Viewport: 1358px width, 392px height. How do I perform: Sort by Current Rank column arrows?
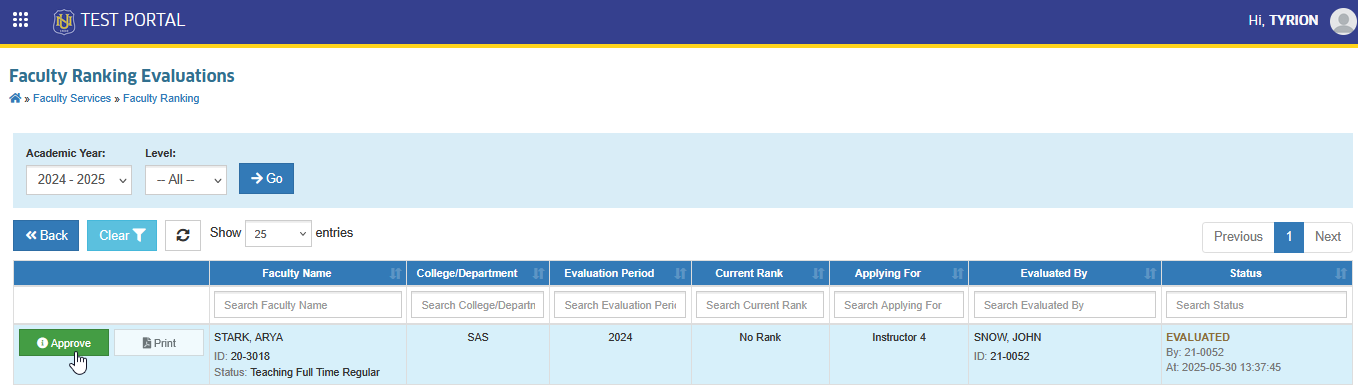(817, 273)
